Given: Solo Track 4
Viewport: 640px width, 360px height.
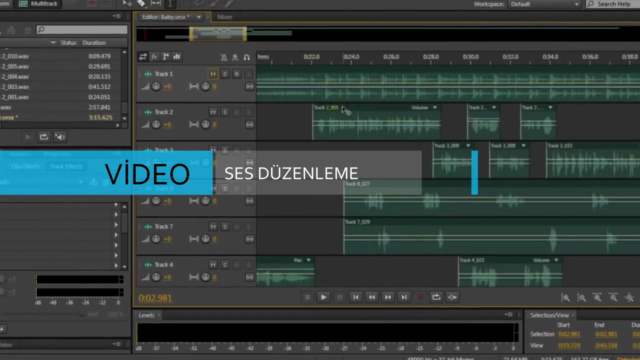Looking at the screenshot, I should coord(225,264).
